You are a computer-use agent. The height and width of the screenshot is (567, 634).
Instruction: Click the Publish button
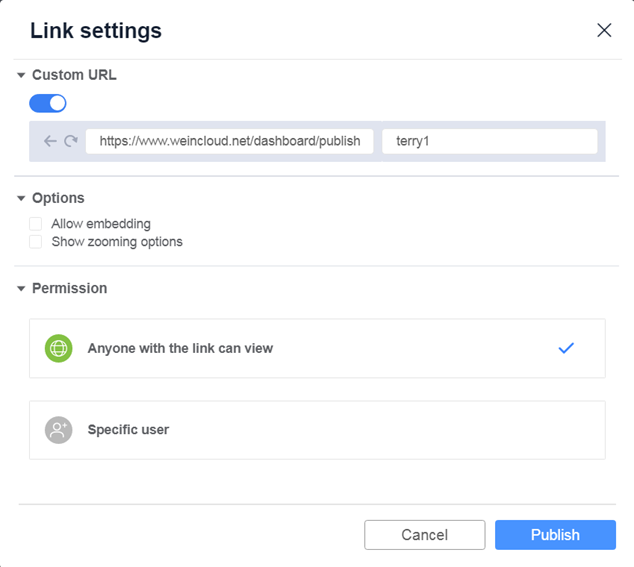click(x=555, y=535)
